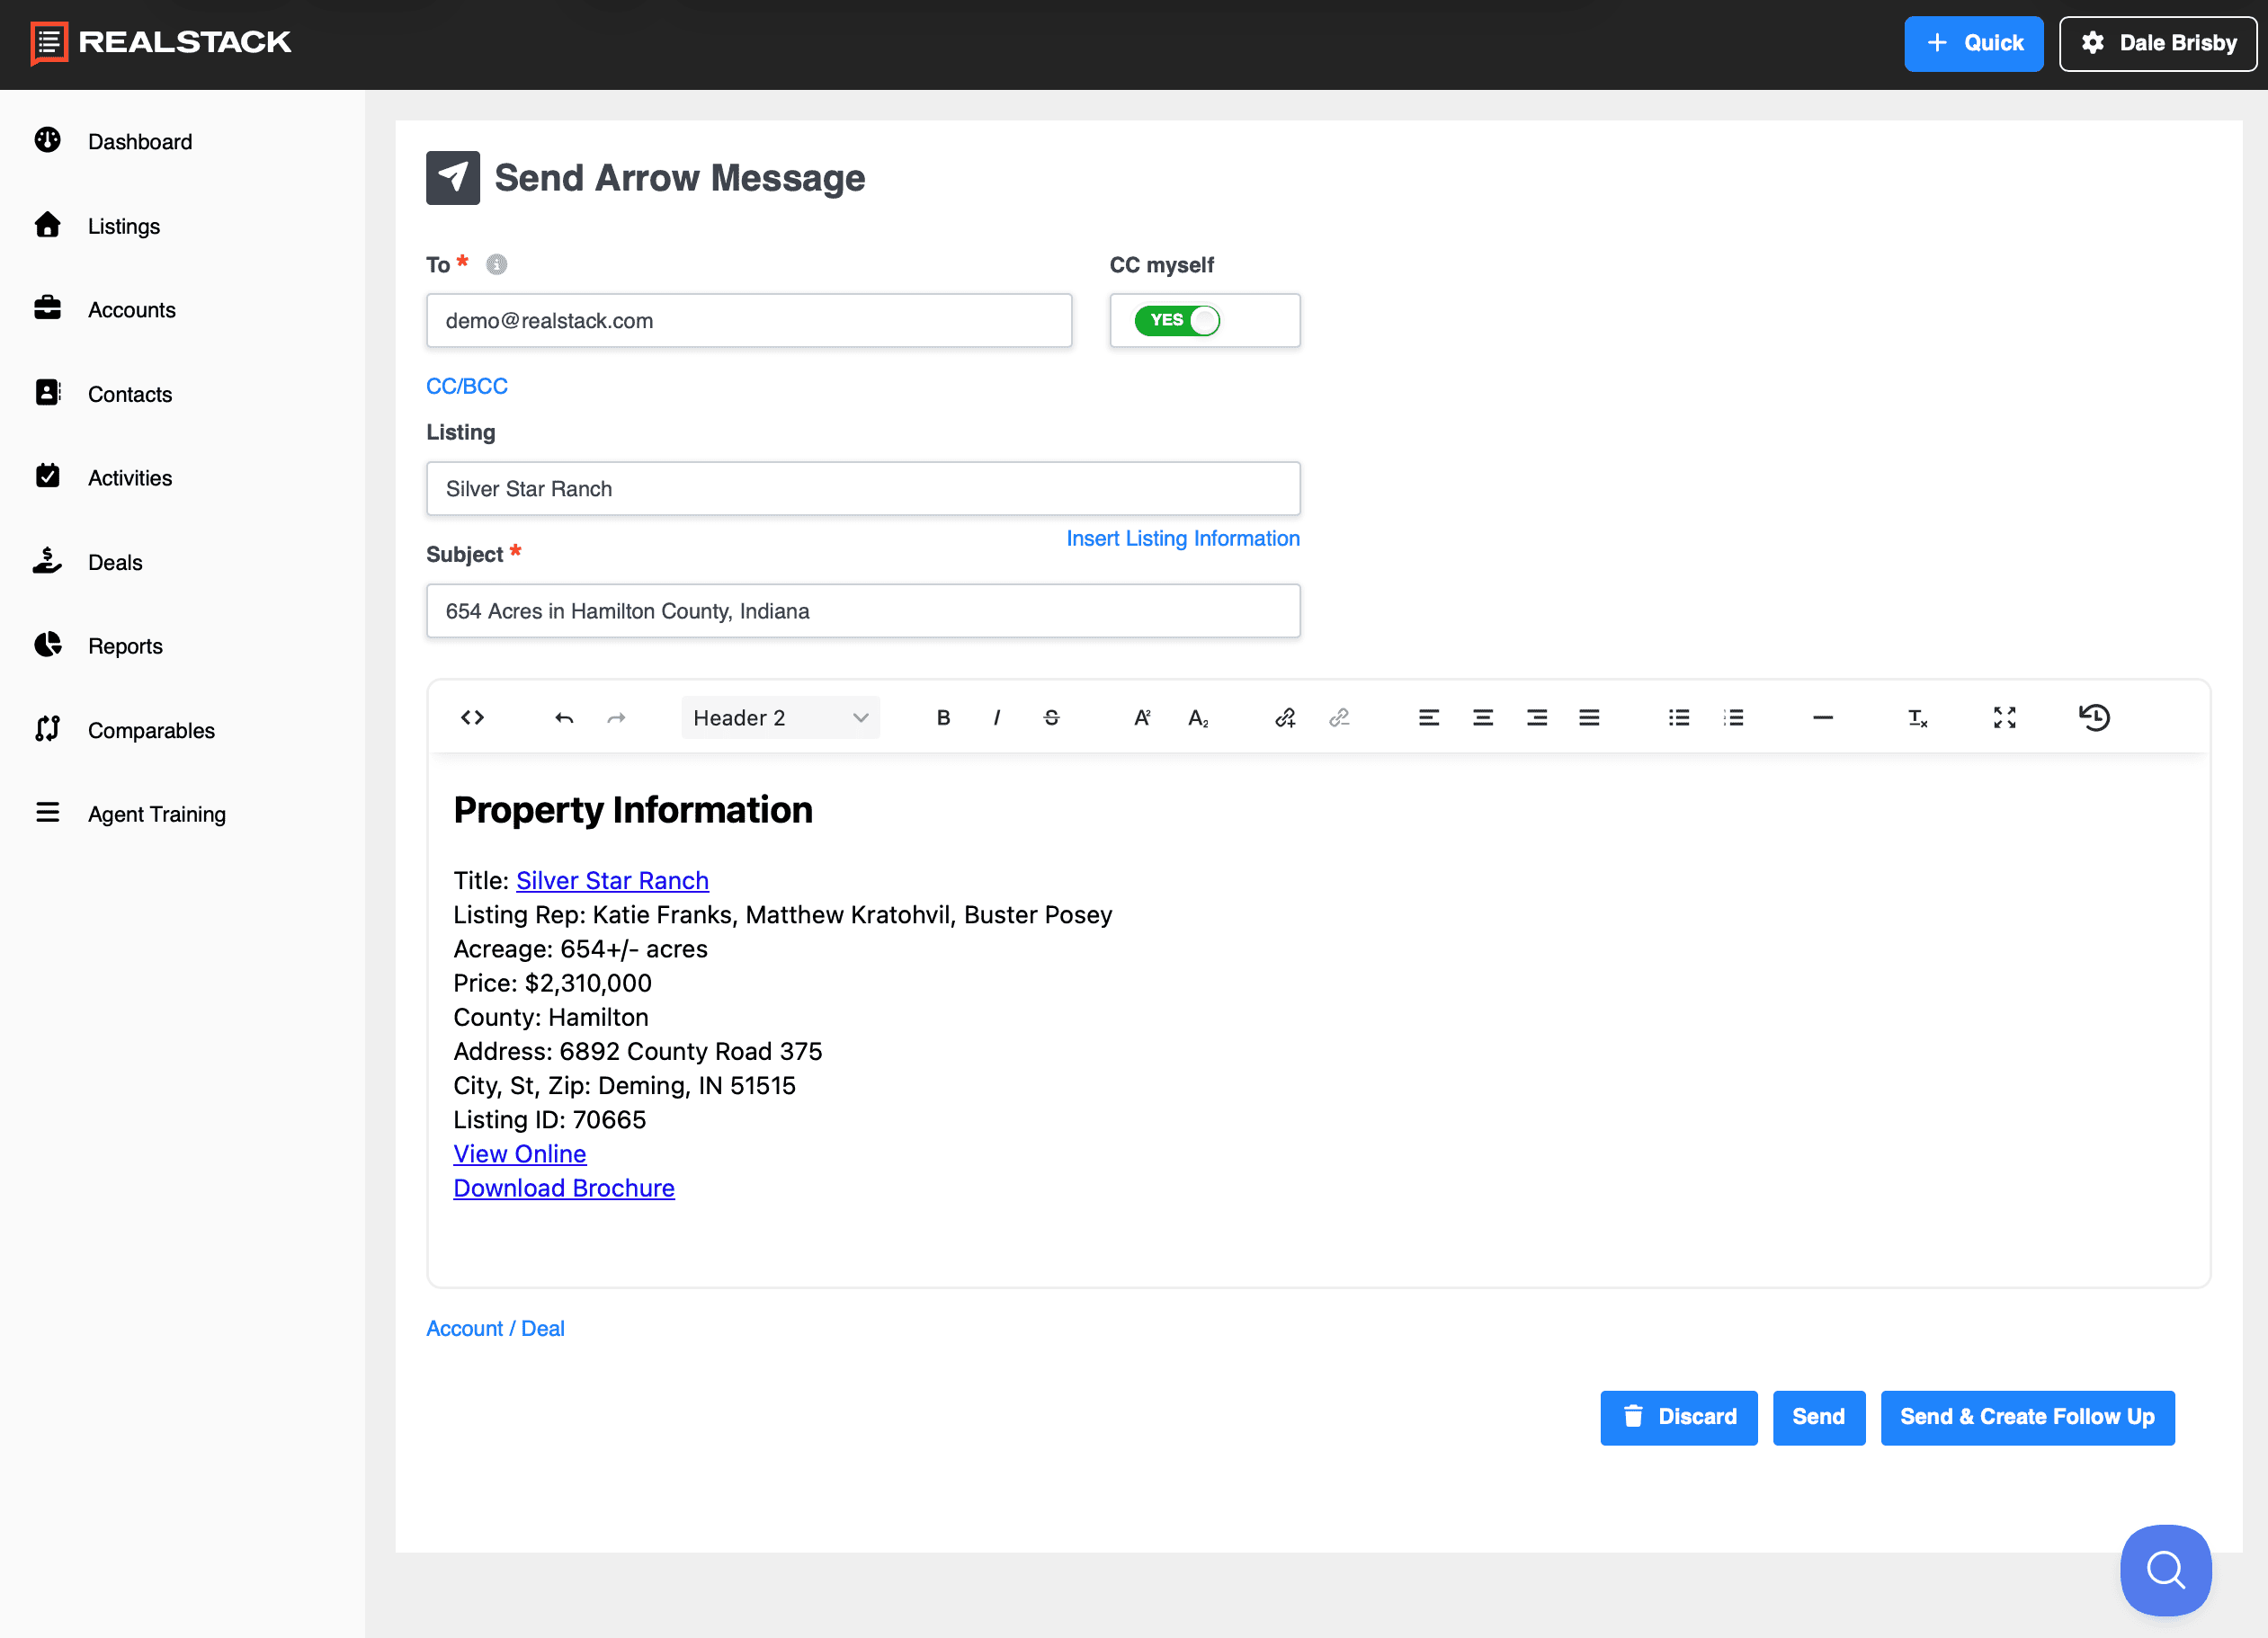The width and height of the screenshot is (2268, 1638).
Task: Clear text formatting in the editor
Action: (x=1916, y=717)
